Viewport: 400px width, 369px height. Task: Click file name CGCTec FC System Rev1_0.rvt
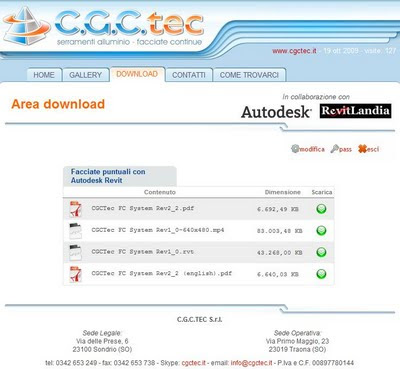click(x=142, y=252)
